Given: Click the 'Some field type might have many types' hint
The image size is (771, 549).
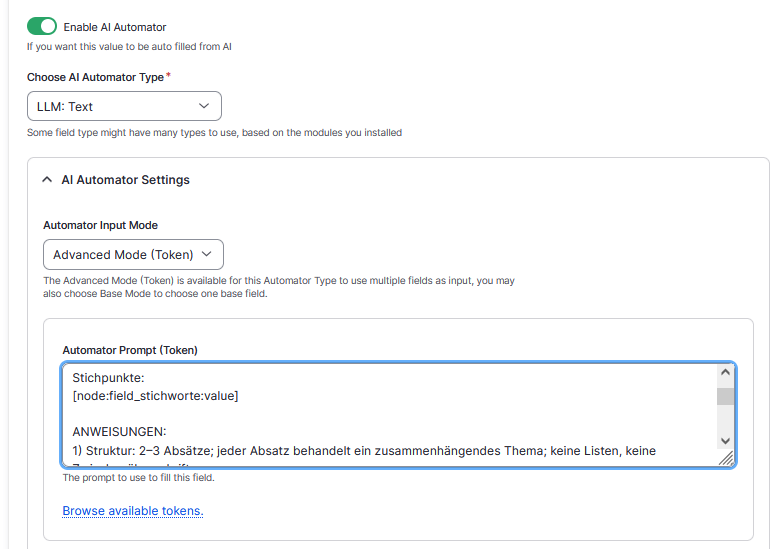Looking at the screenshot, I should point(214,133).
